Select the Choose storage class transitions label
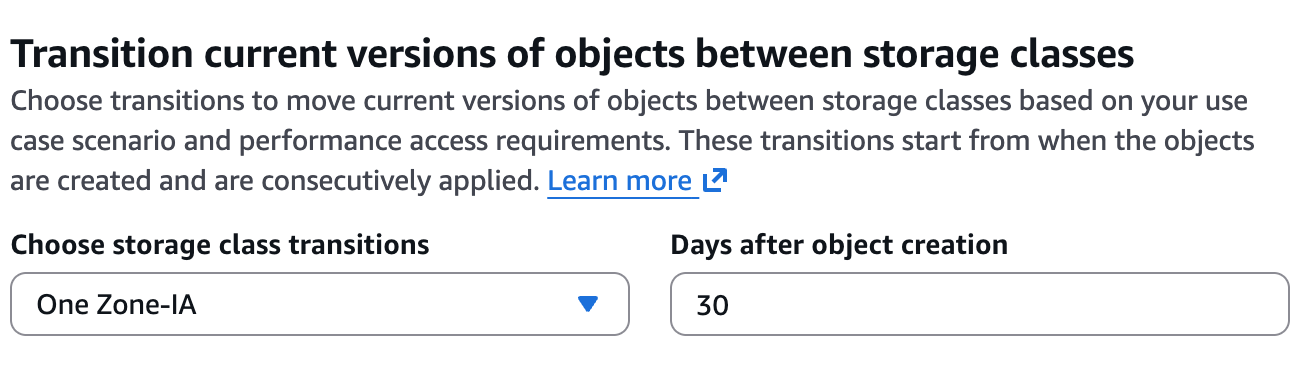The image size is (1300, 366). [220, 244]
